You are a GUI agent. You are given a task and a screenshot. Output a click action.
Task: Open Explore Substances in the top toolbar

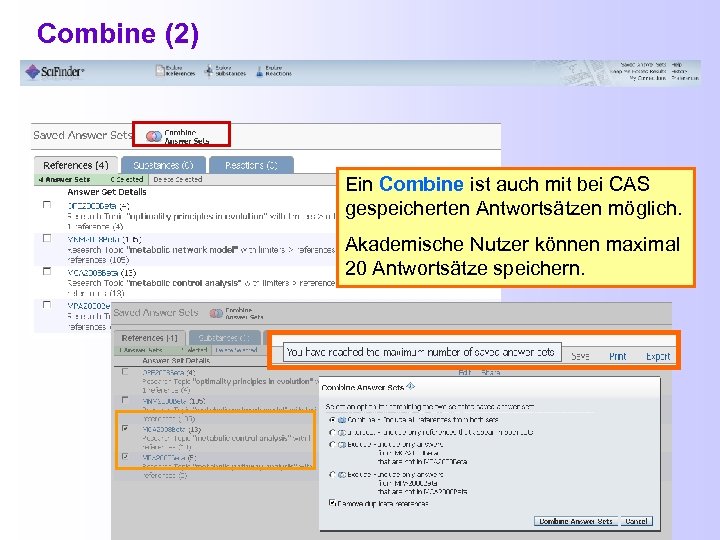(225, 71)
